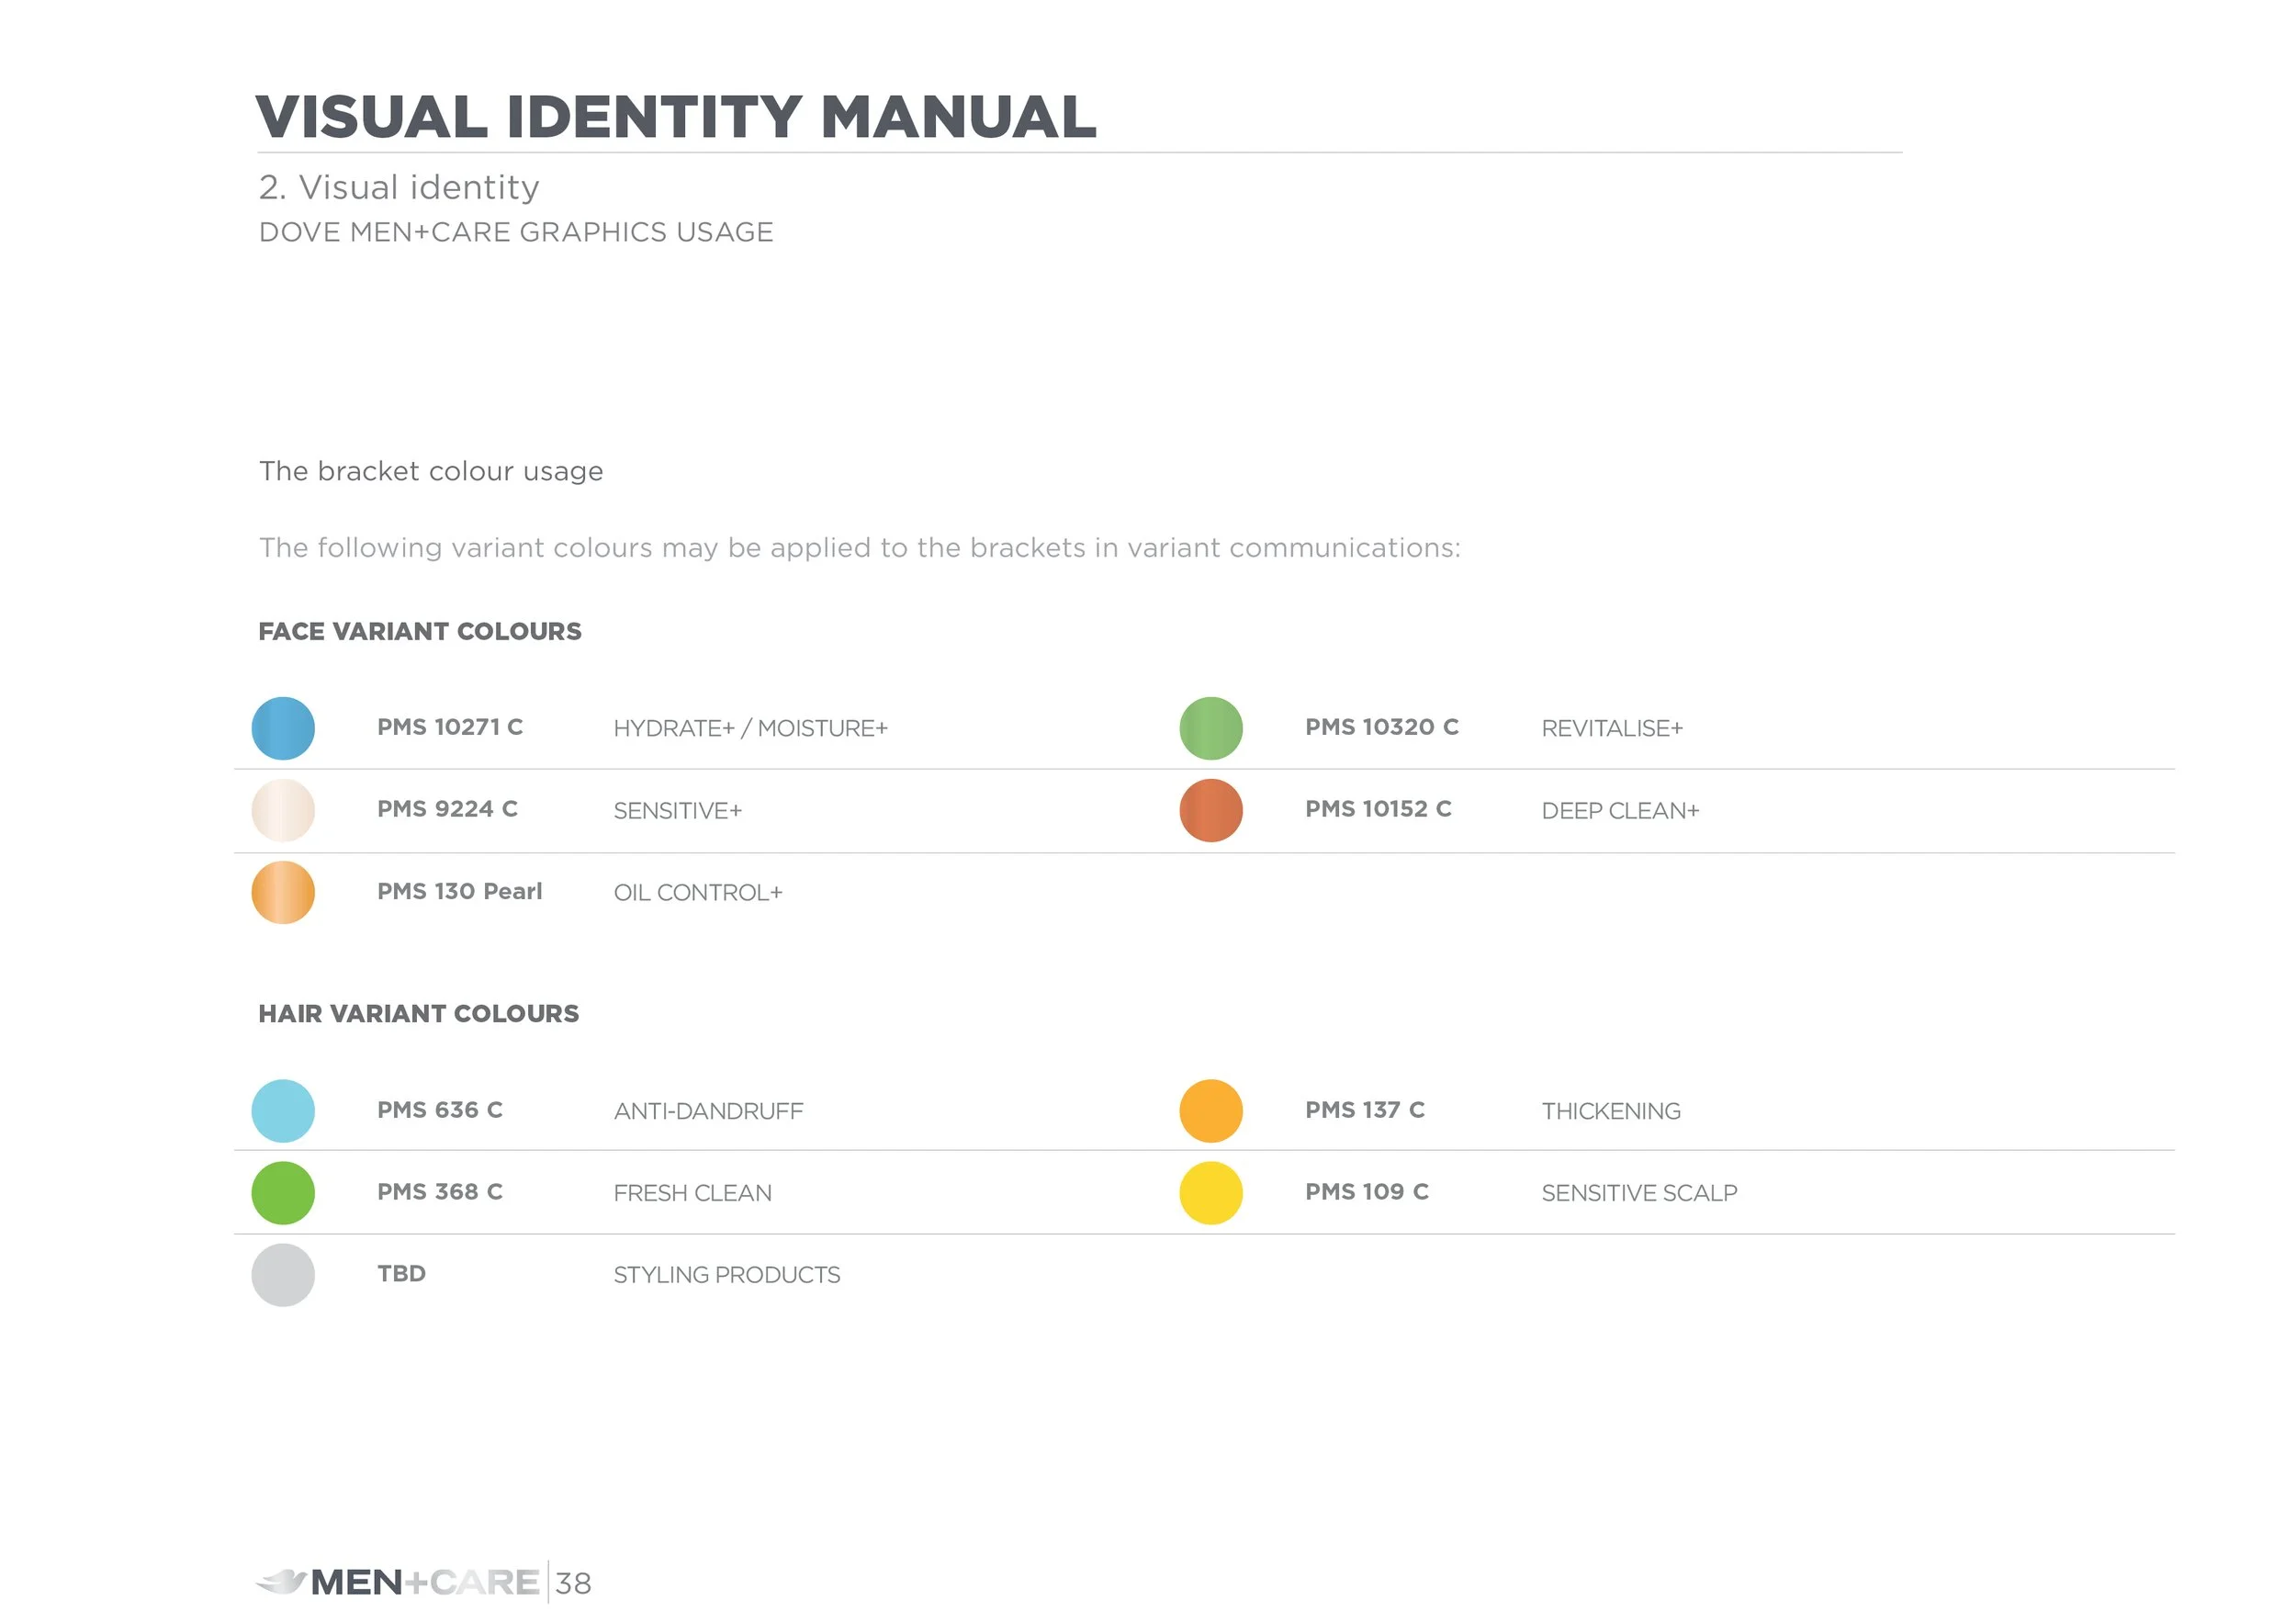Click the orange PMS 130 Pearl swatch
The image size is (2296, 1623).
pos(283,892)
